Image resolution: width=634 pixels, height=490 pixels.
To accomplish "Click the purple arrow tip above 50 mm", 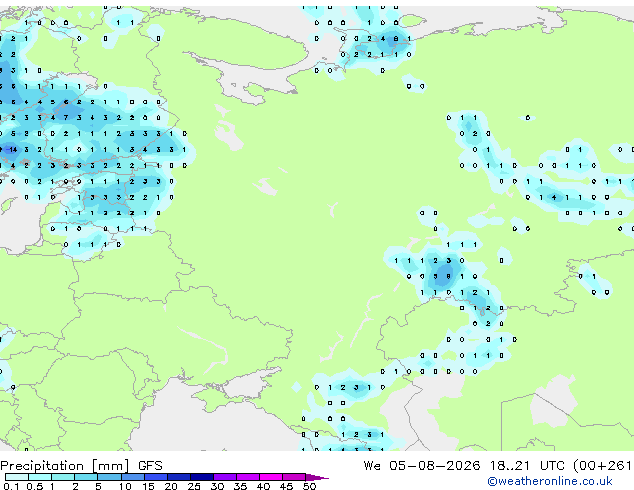I will [317, 477].
